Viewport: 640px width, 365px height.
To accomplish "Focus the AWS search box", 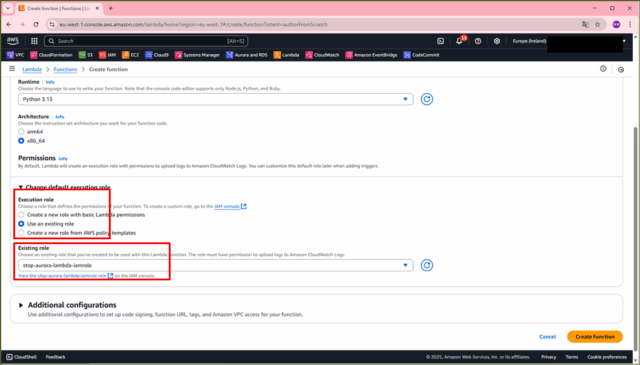I will coord(146,41).
